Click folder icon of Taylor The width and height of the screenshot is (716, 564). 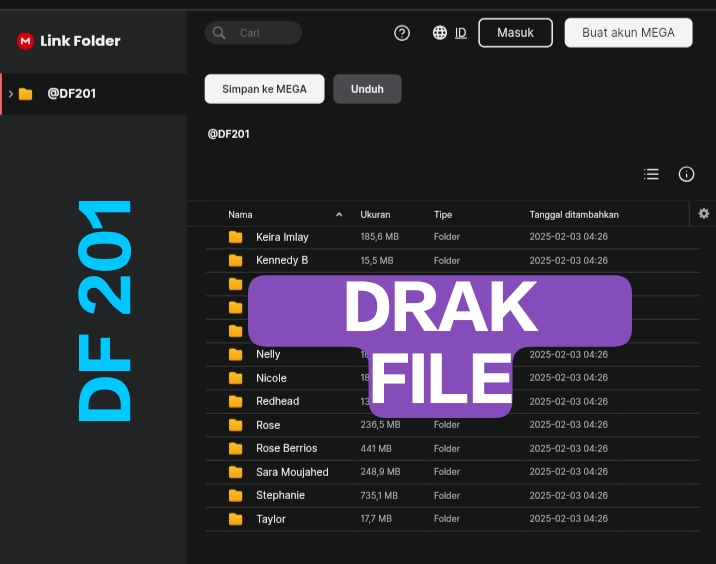pos(236,519)
